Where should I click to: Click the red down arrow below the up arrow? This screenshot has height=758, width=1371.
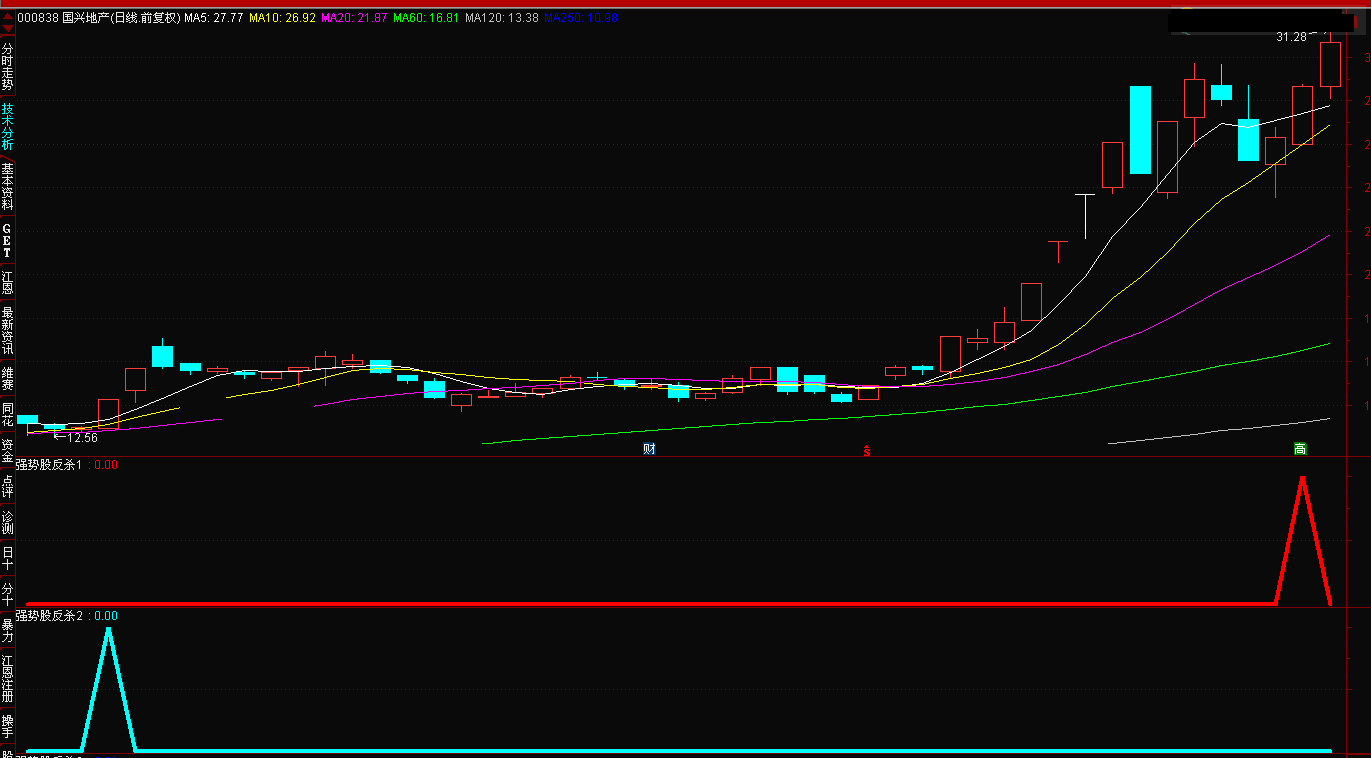[8, 28]
